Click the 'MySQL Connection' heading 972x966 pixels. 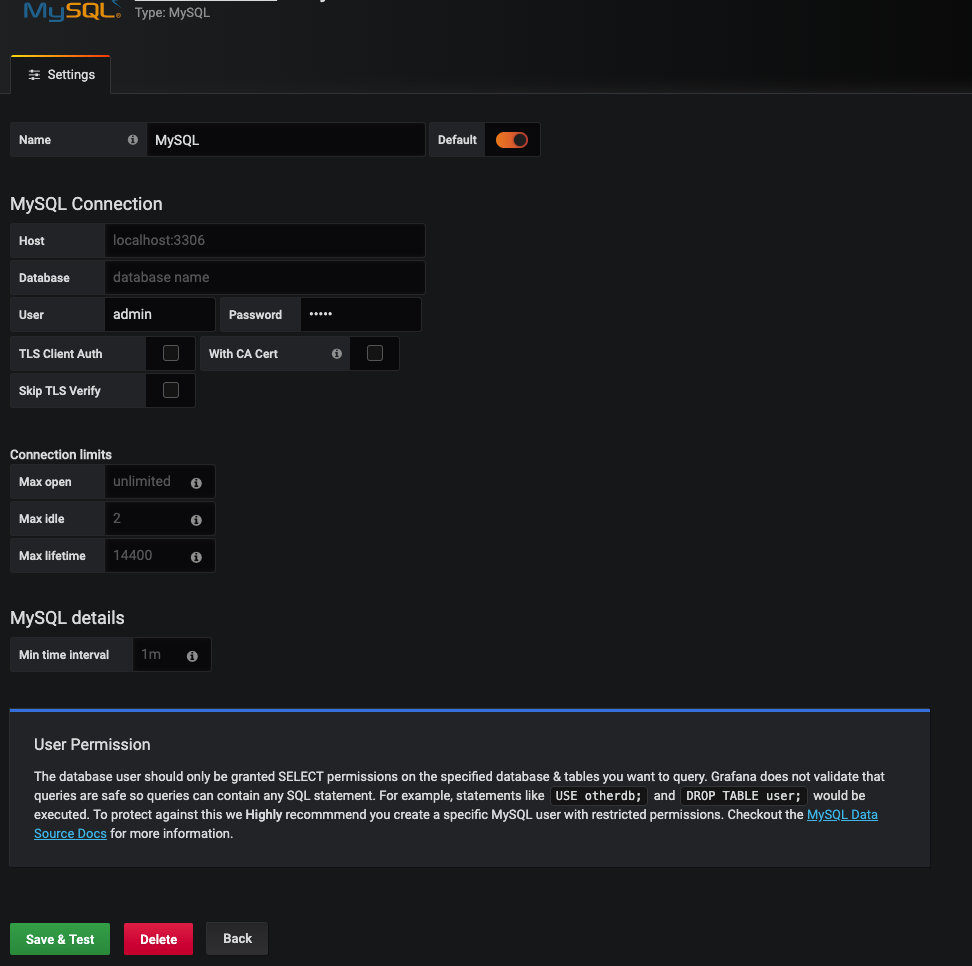click(x=86, y=204)
